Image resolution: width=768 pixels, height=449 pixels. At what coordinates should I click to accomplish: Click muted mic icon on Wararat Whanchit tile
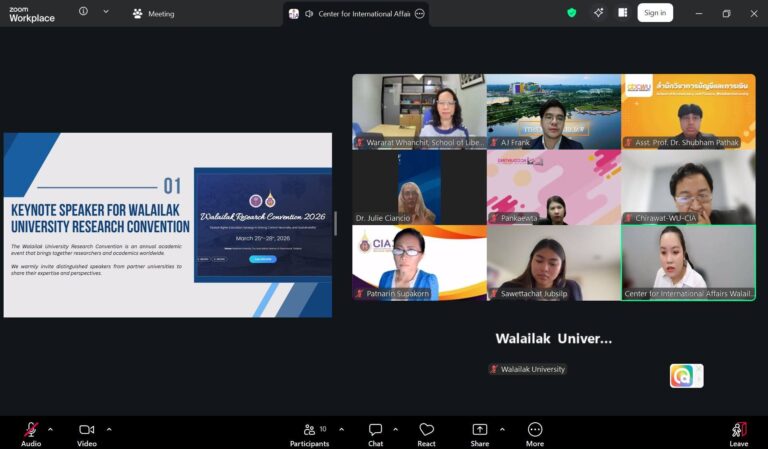[x=360, y=142]
